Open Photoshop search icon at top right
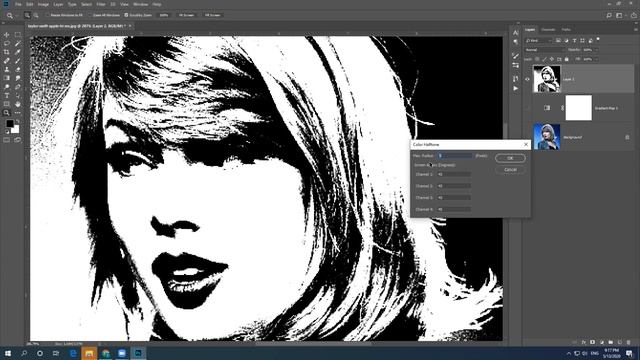The height and width of the screenshot is (360, 640). pos(609,15)
